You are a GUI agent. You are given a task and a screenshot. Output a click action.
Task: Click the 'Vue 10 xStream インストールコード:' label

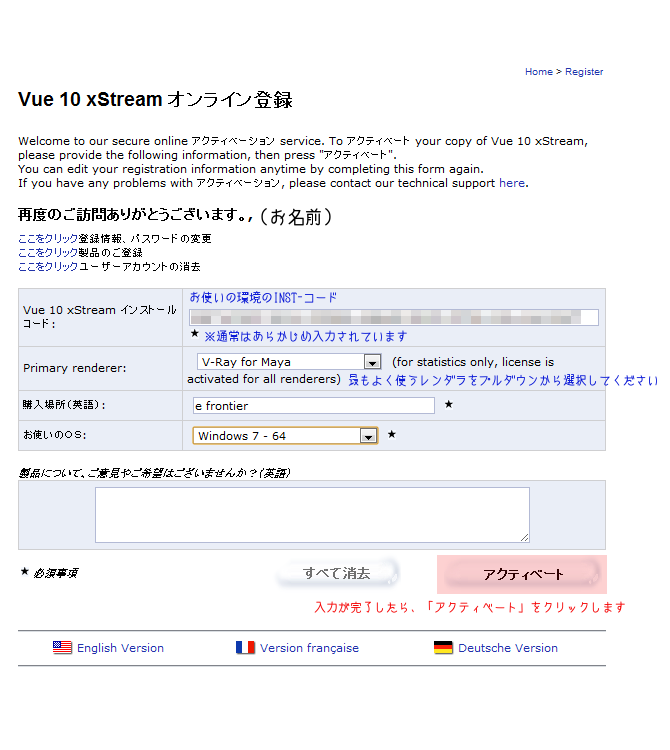coord(99,317)
